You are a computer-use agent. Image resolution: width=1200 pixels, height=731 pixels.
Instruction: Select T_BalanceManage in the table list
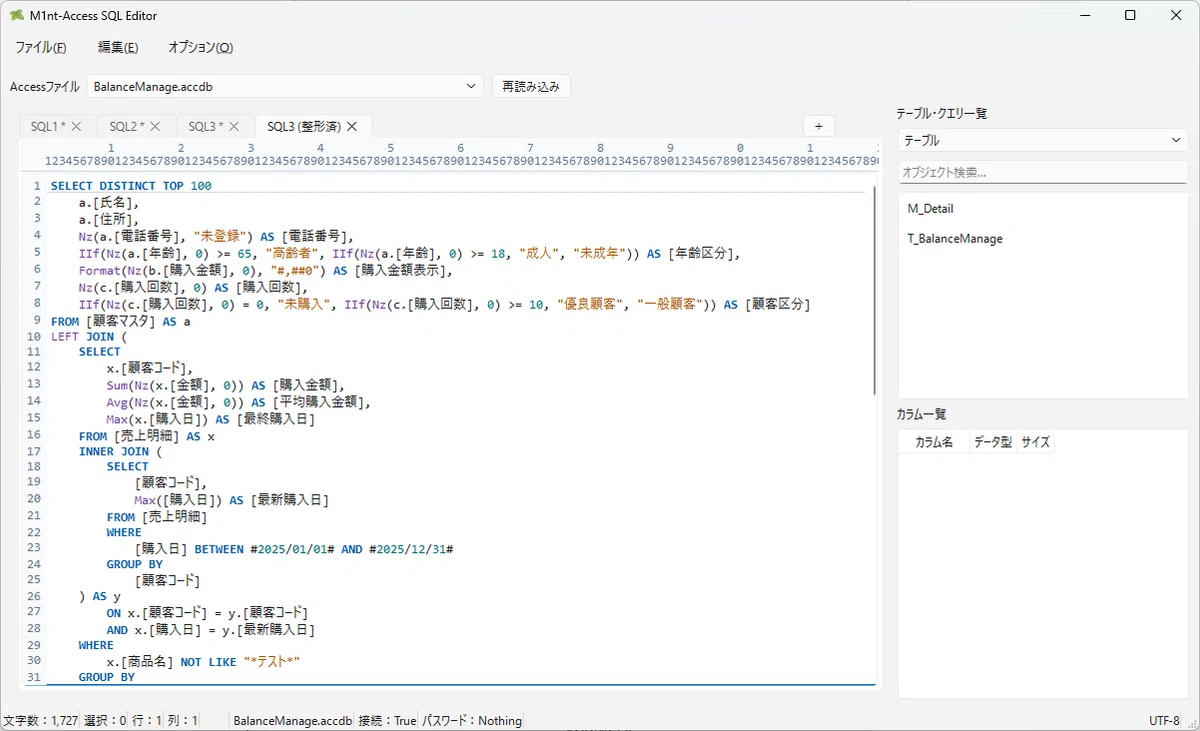(x=954, y=239)
